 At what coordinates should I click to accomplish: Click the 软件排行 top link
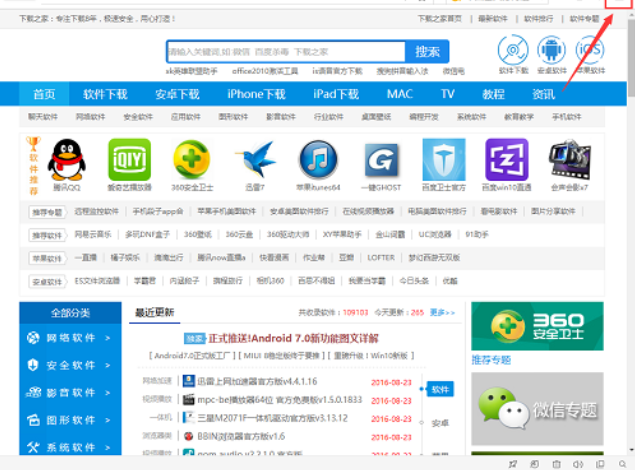pos(539,19)
